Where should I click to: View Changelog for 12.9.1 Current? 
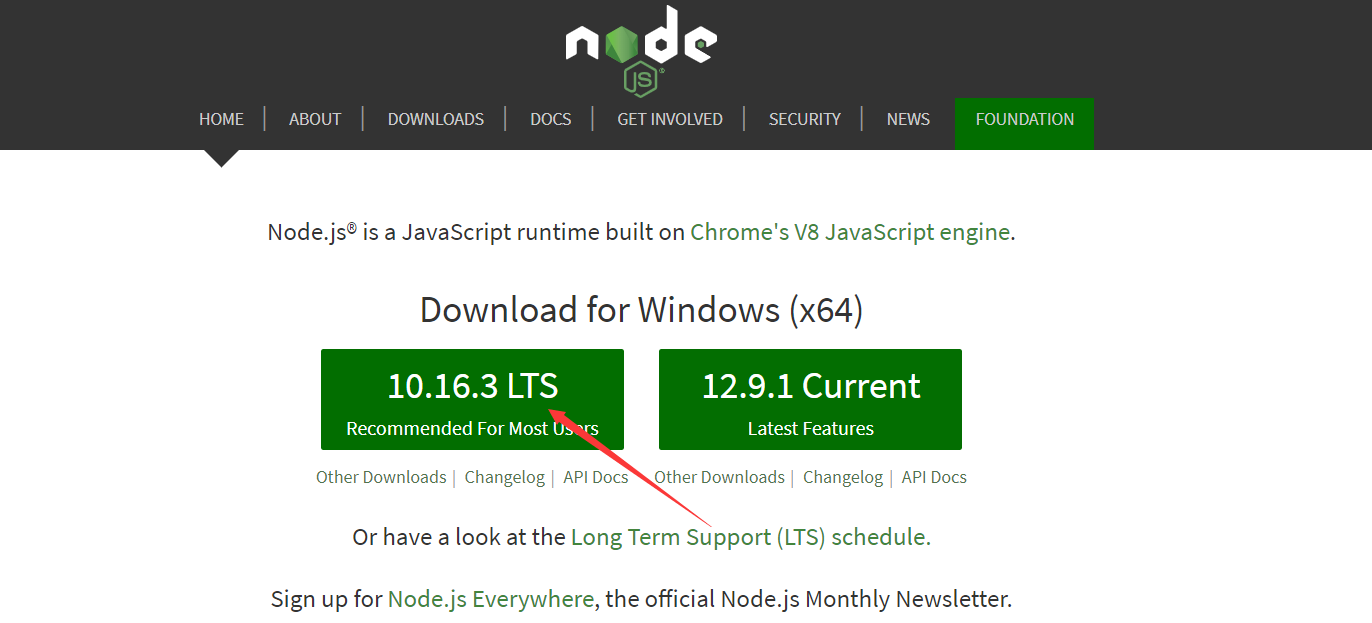843,477
